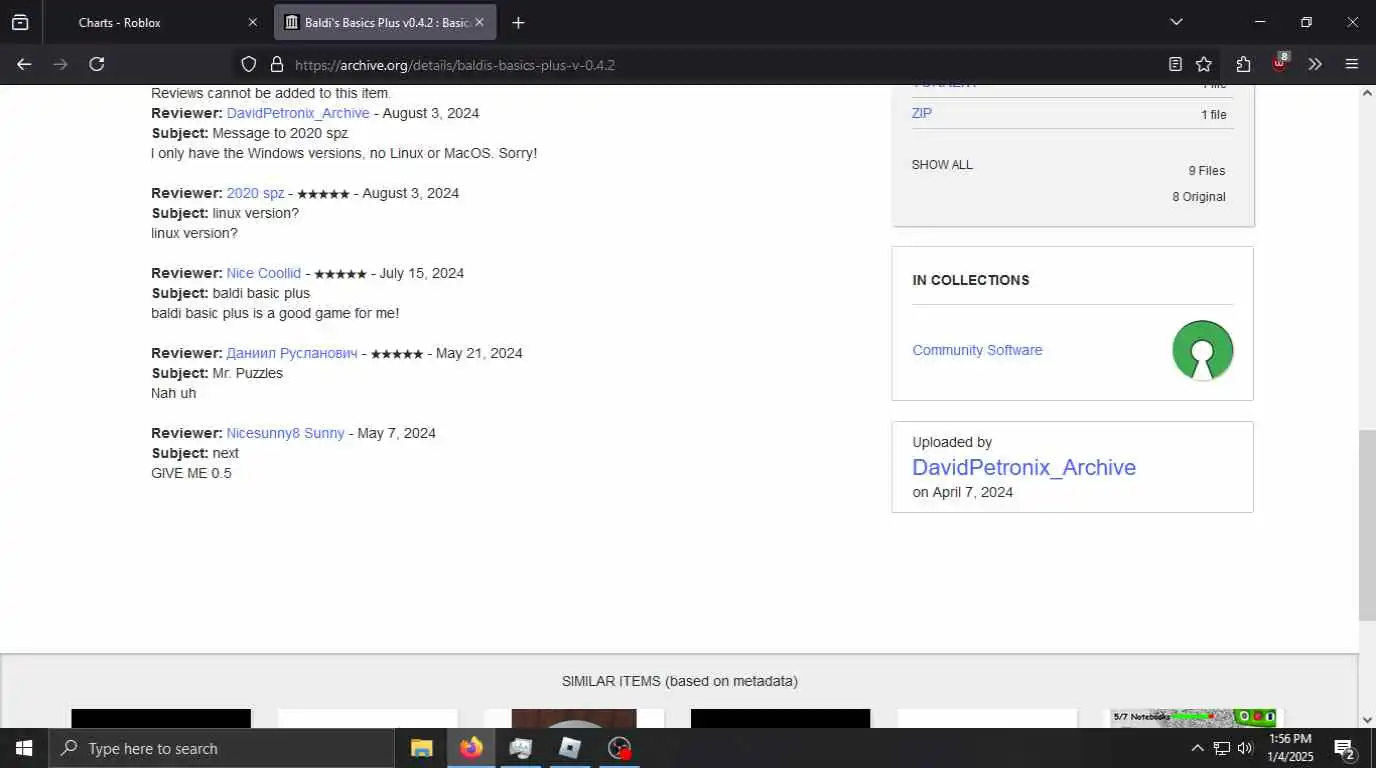Open the Windows Start menu
1376x768 pixels.
coord(24,748)
